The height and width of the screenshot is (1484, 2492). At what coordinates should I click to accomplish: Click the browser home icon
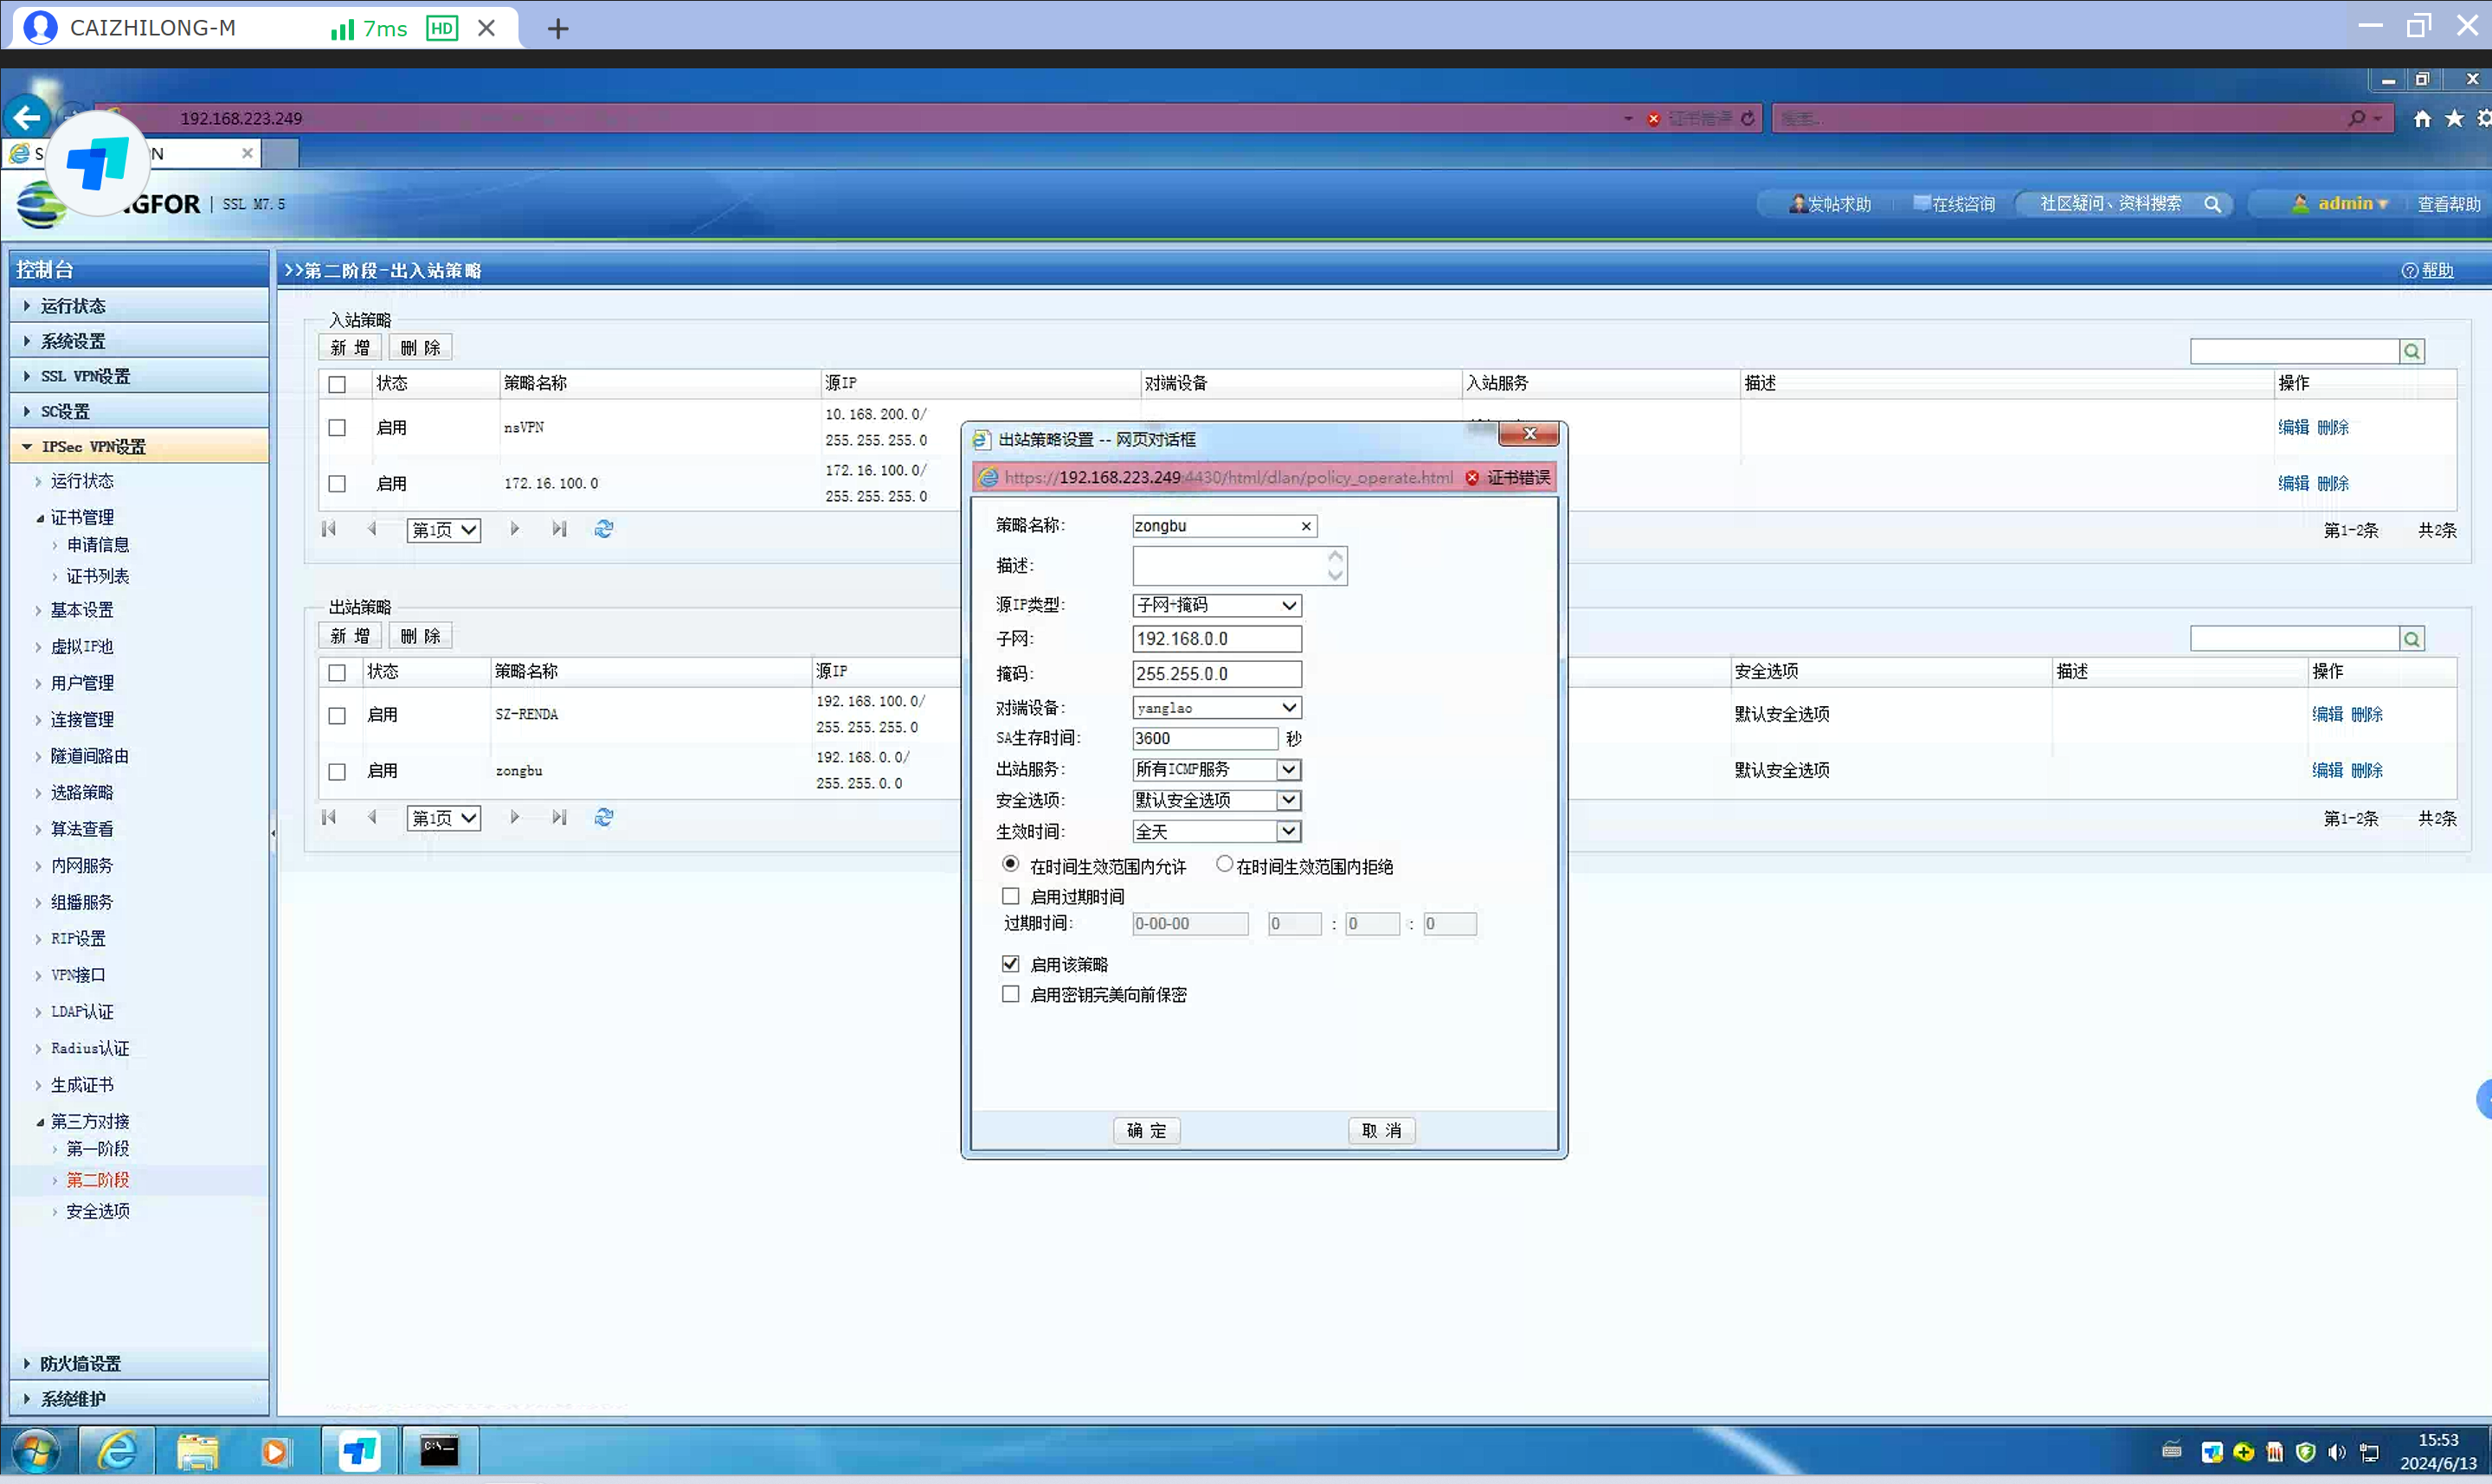click(x=2421, y=119)
